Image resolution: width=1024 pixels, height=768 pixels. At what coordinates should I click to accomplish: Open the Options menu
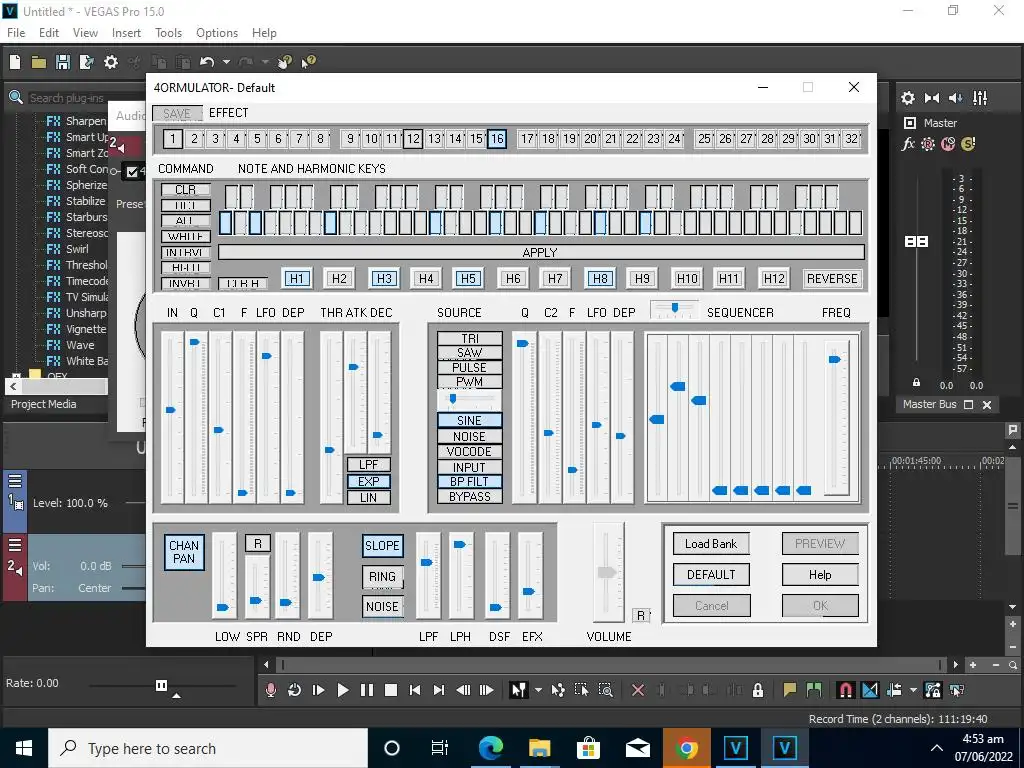click(217, 33)
